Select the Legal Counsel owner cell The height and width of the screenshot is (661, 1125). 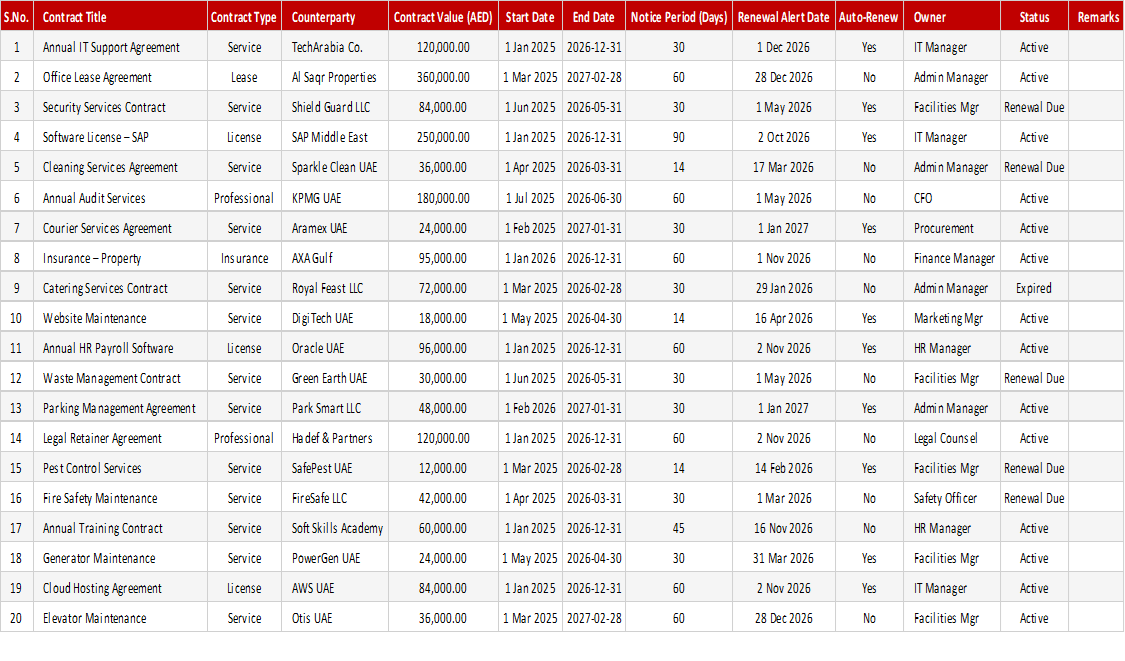coord(952,439)
